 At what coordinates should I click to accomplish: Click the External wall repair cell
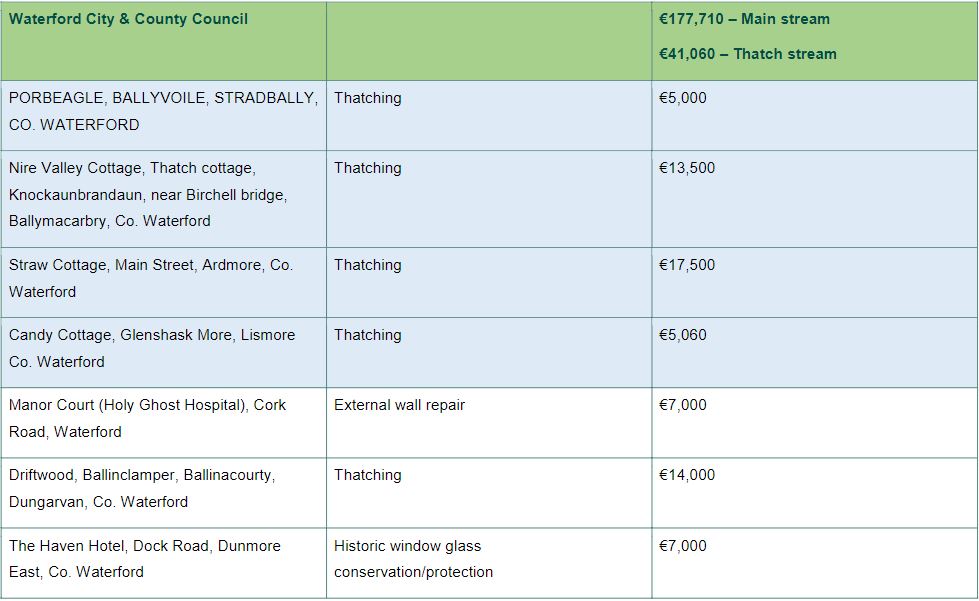click(x=399, y=405)
